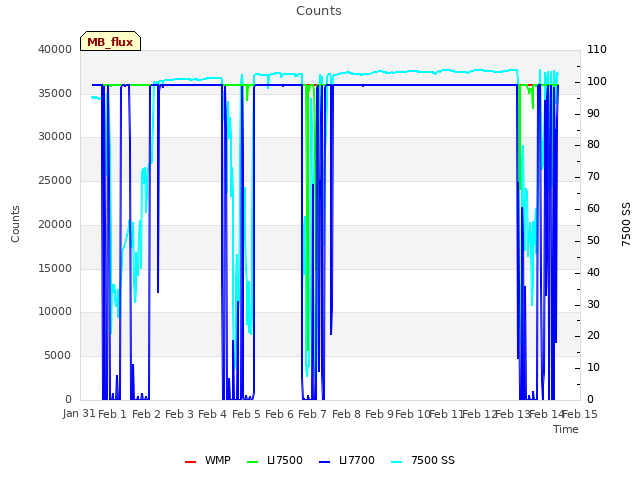Click the 25000 tick on left axis

click(x=55, y=180)
